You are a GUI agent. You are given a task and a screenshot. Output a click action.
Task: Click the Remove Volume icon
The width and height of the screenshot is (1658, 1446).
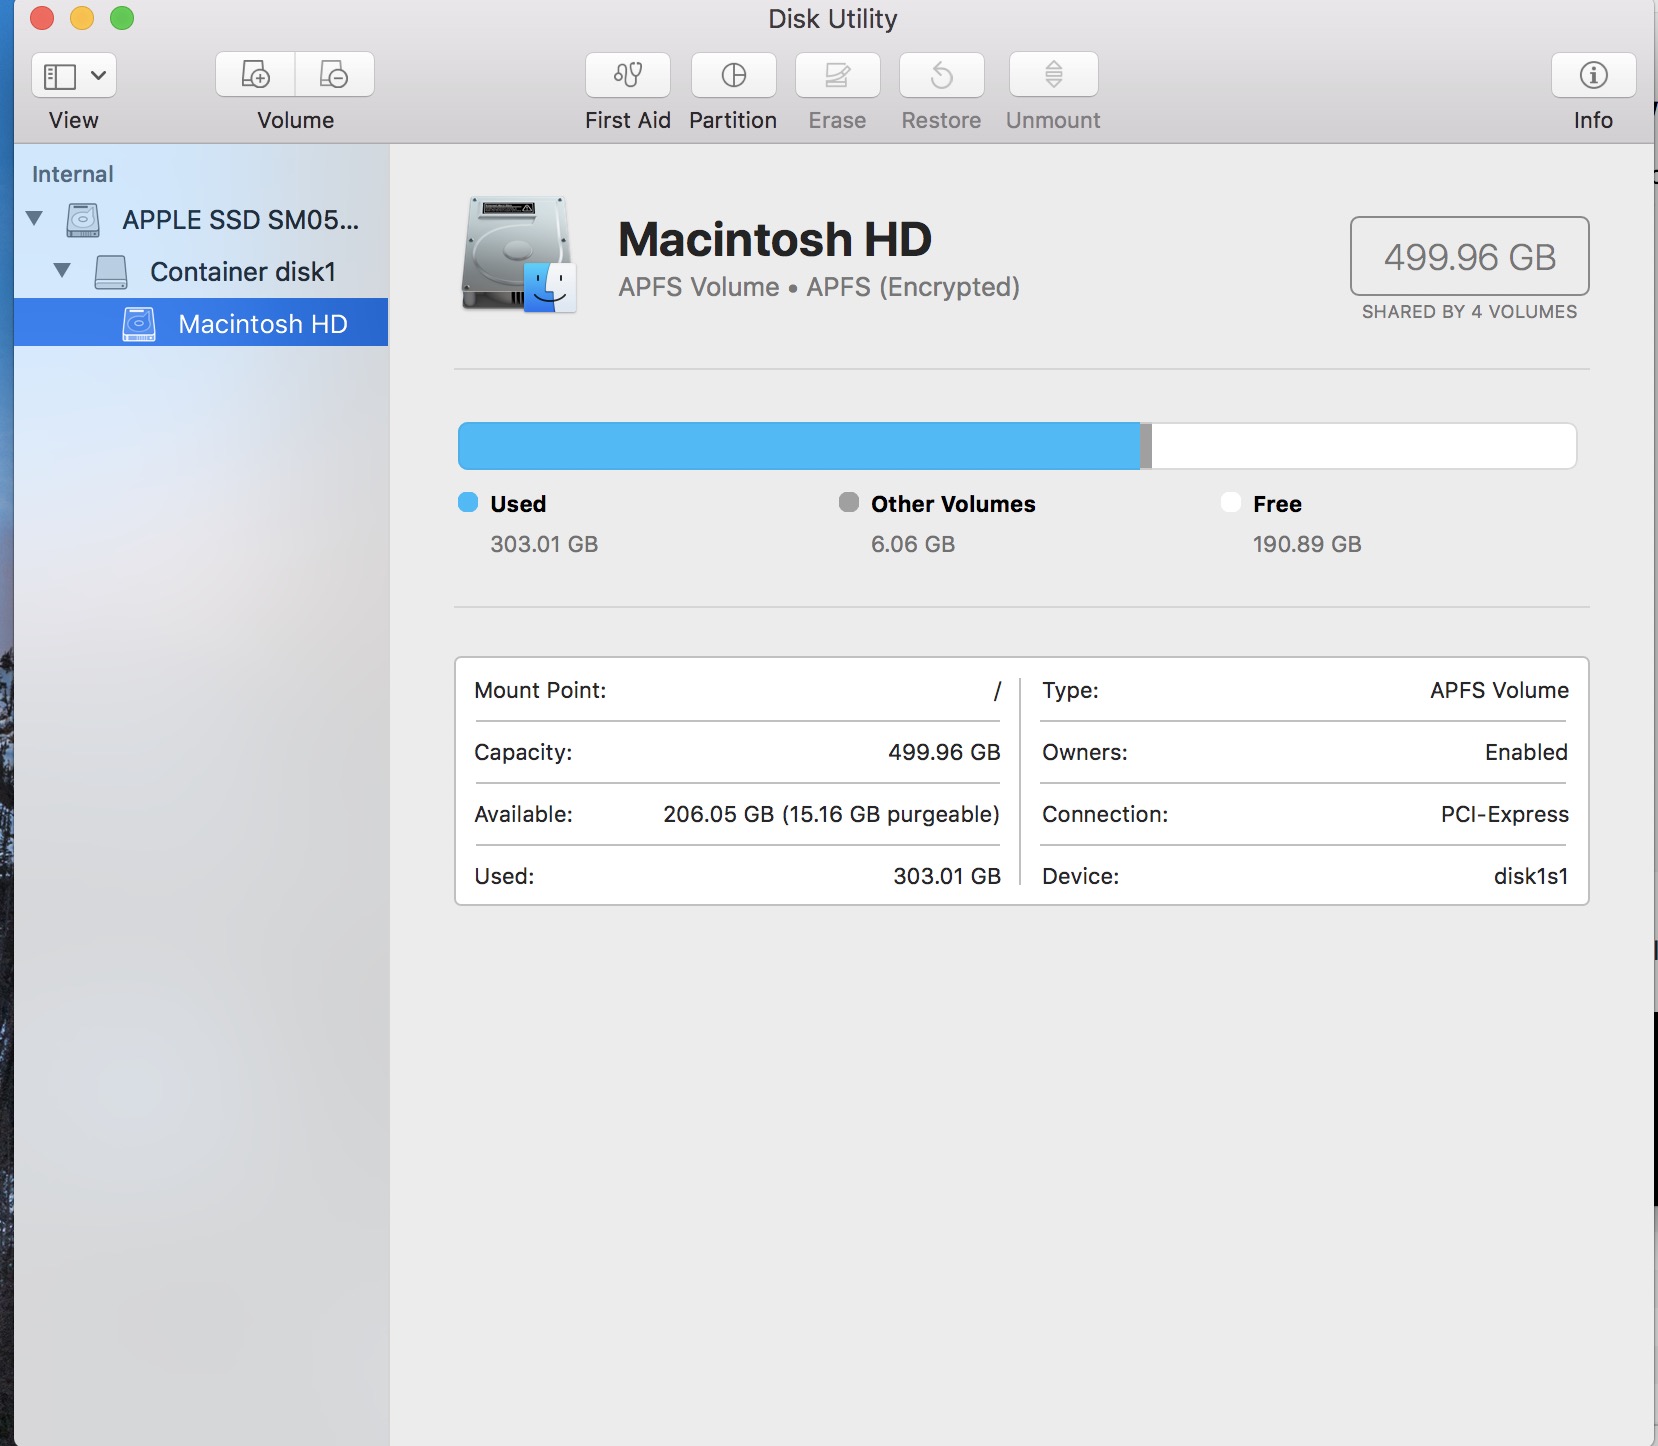click(x=334, y=75)
